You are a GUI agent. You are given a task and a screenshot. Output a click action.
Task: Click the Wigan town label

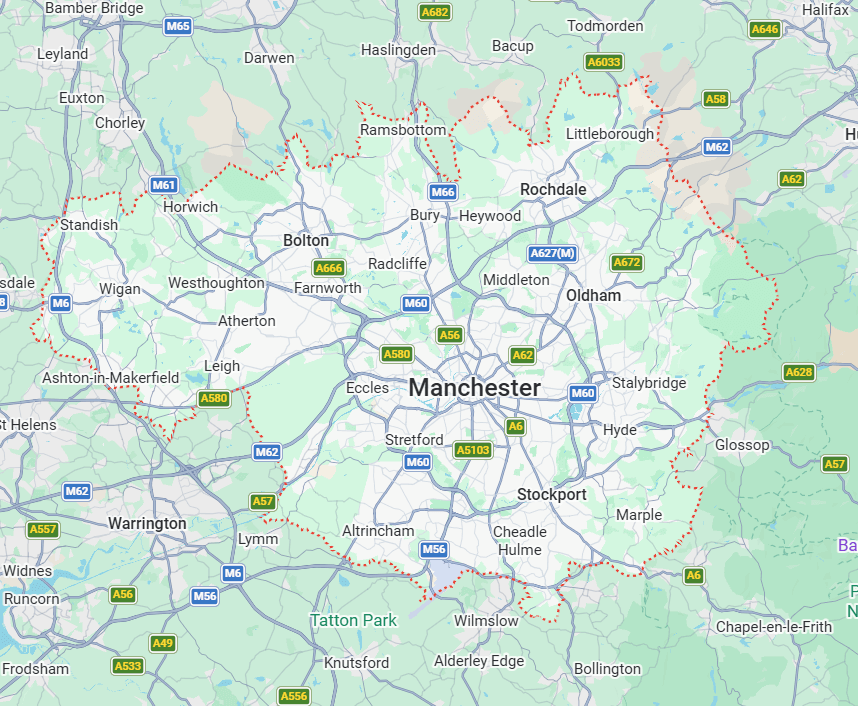120,289
